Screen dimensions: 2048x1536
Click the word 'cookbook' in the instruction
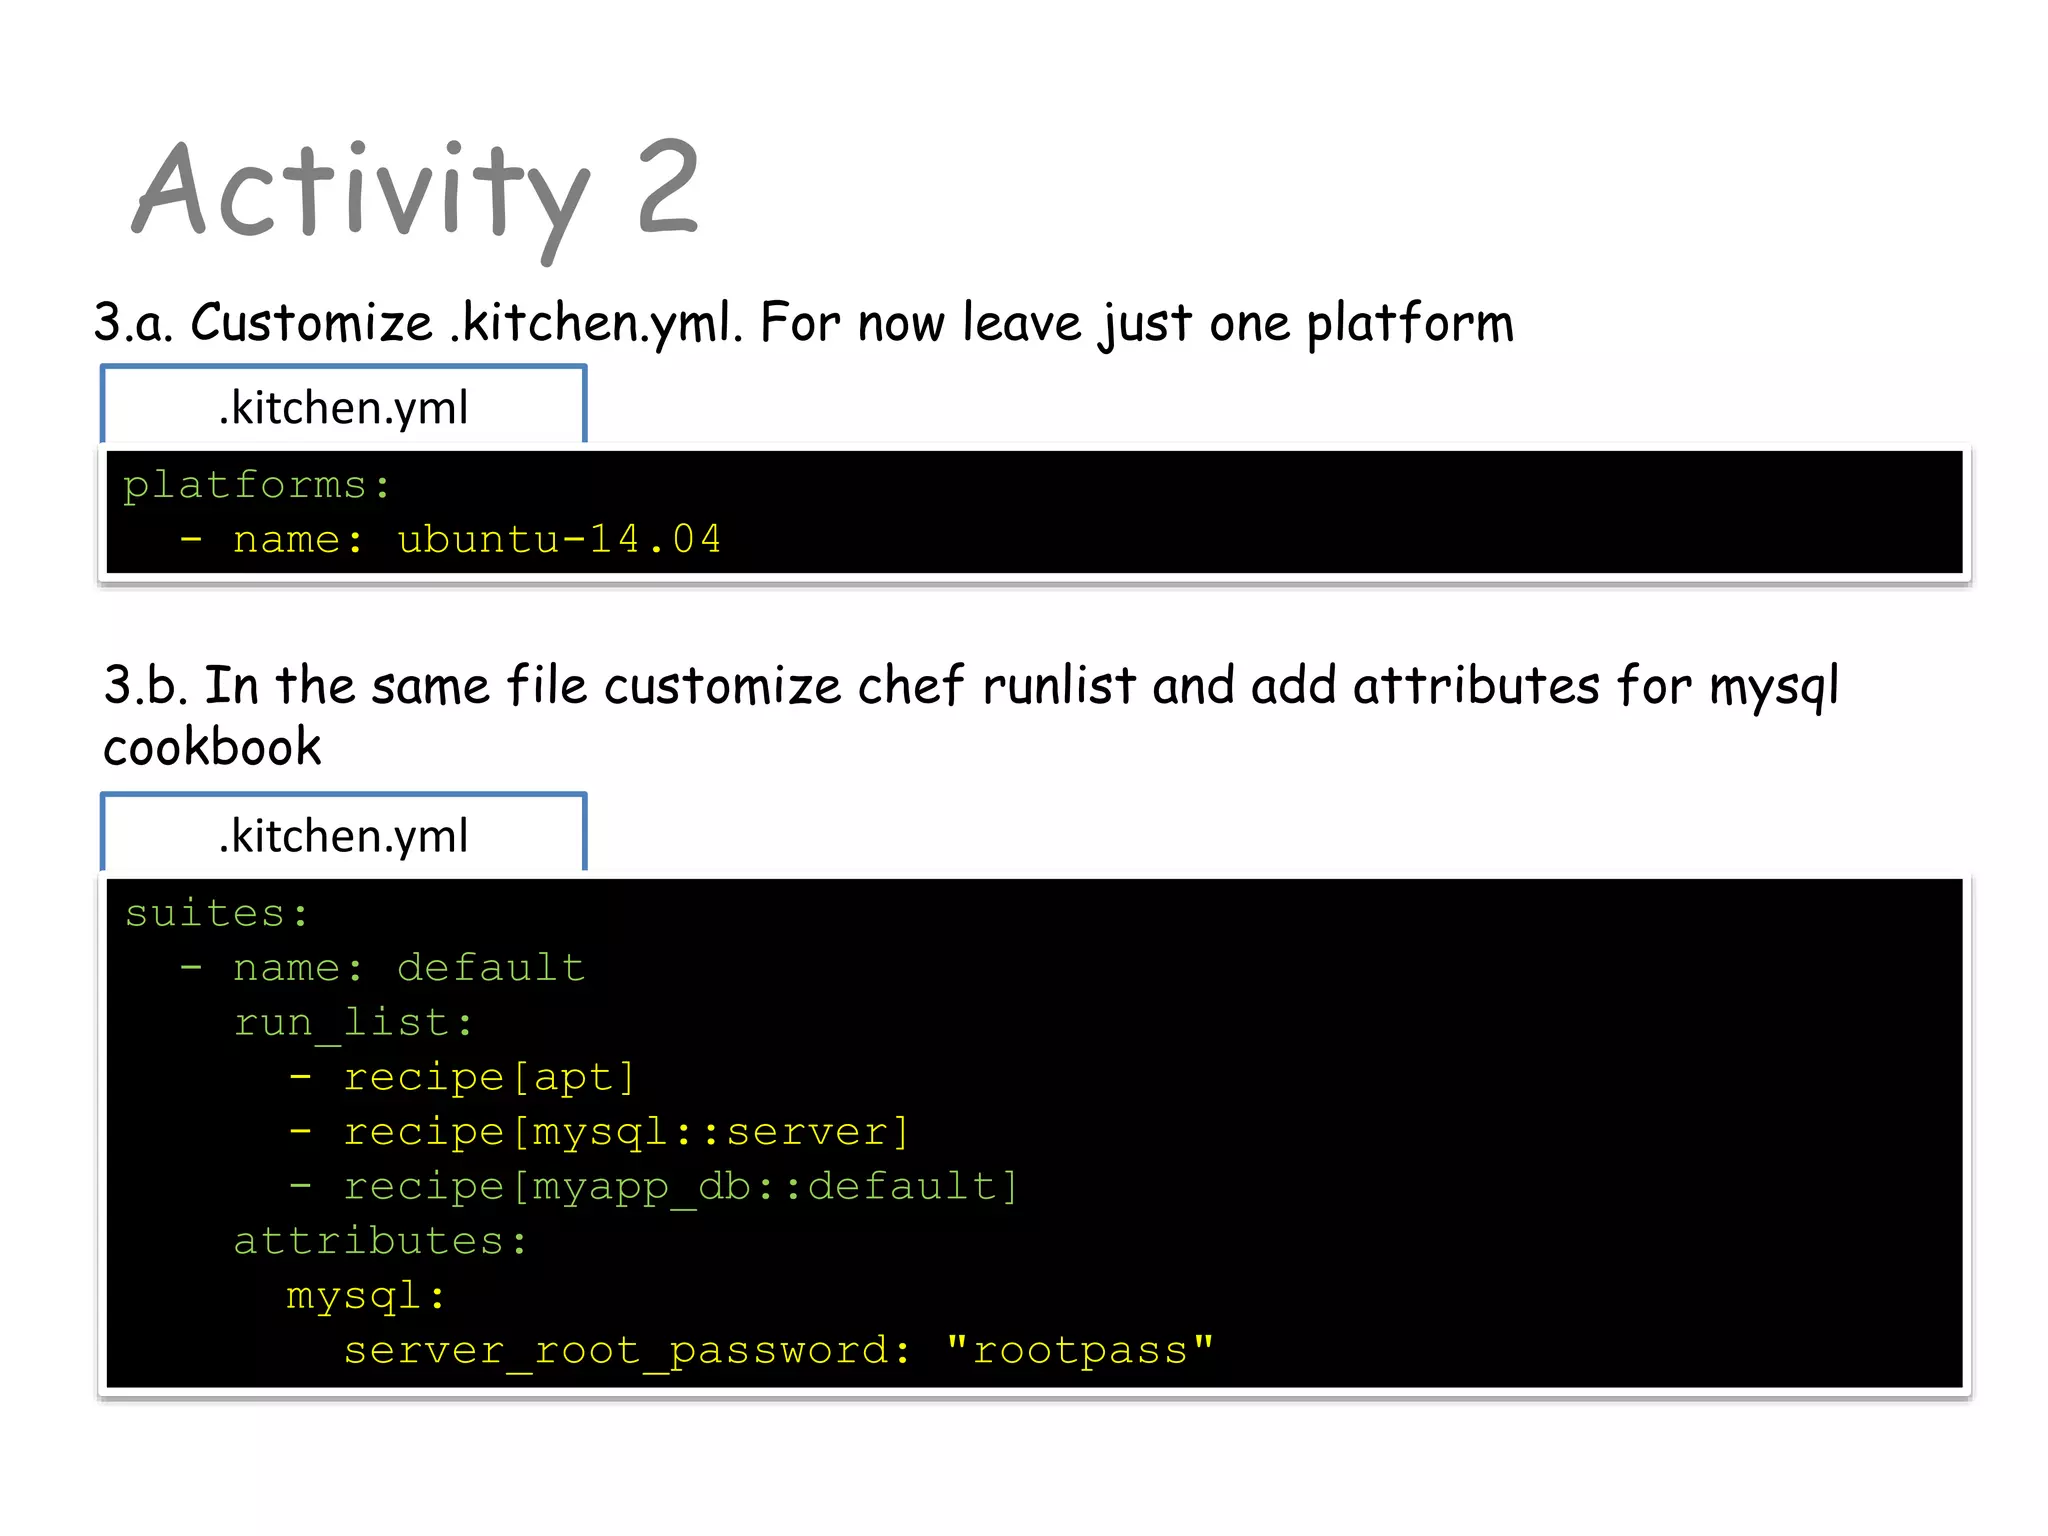point(212,748)
